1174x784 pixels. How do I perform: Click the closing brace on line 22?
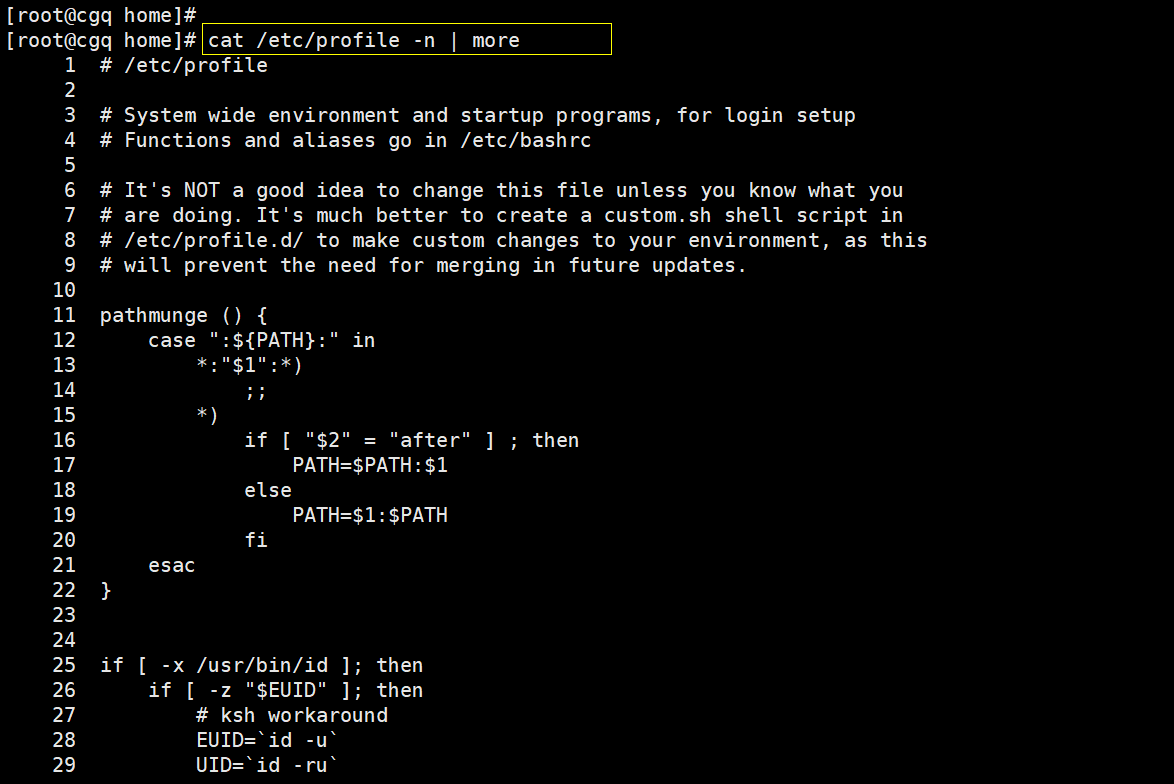[106, 590]
